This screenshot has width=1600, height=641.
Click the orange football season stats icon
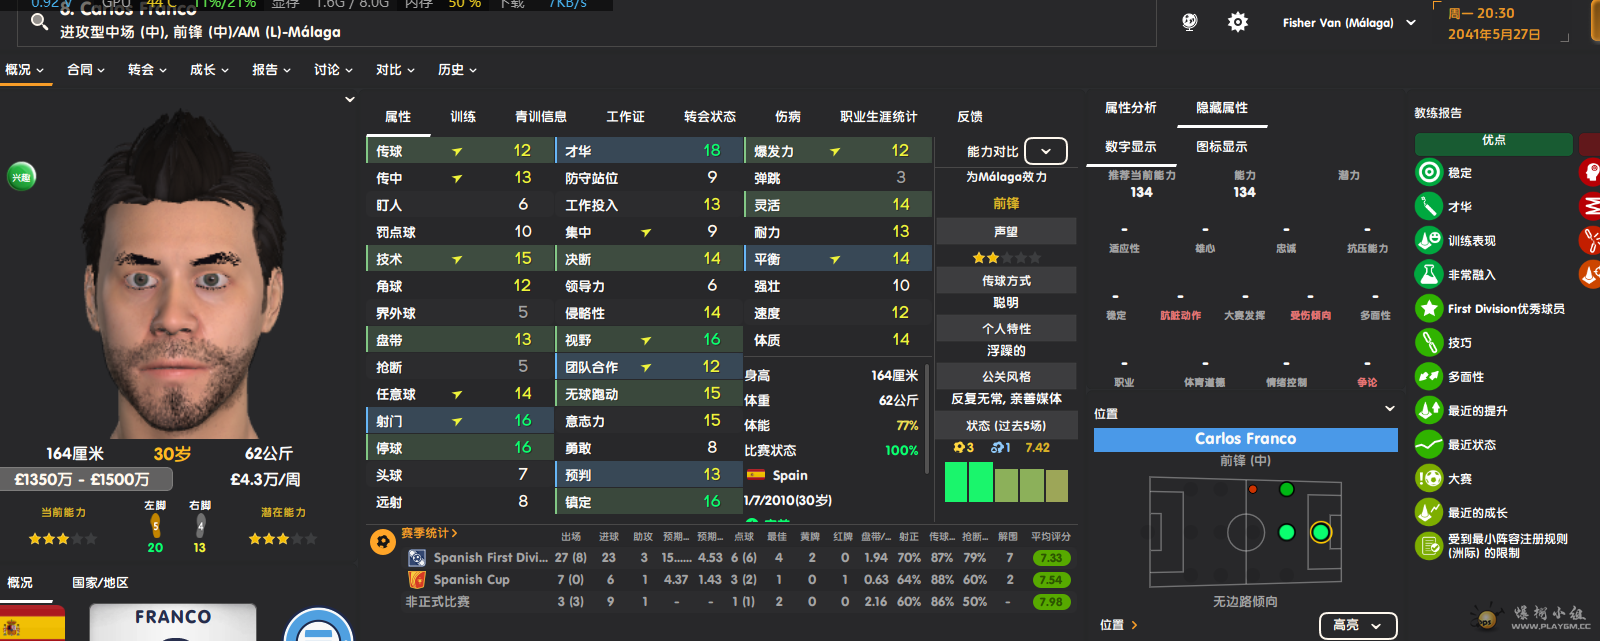pyautogui.click(x=382, y=542)
